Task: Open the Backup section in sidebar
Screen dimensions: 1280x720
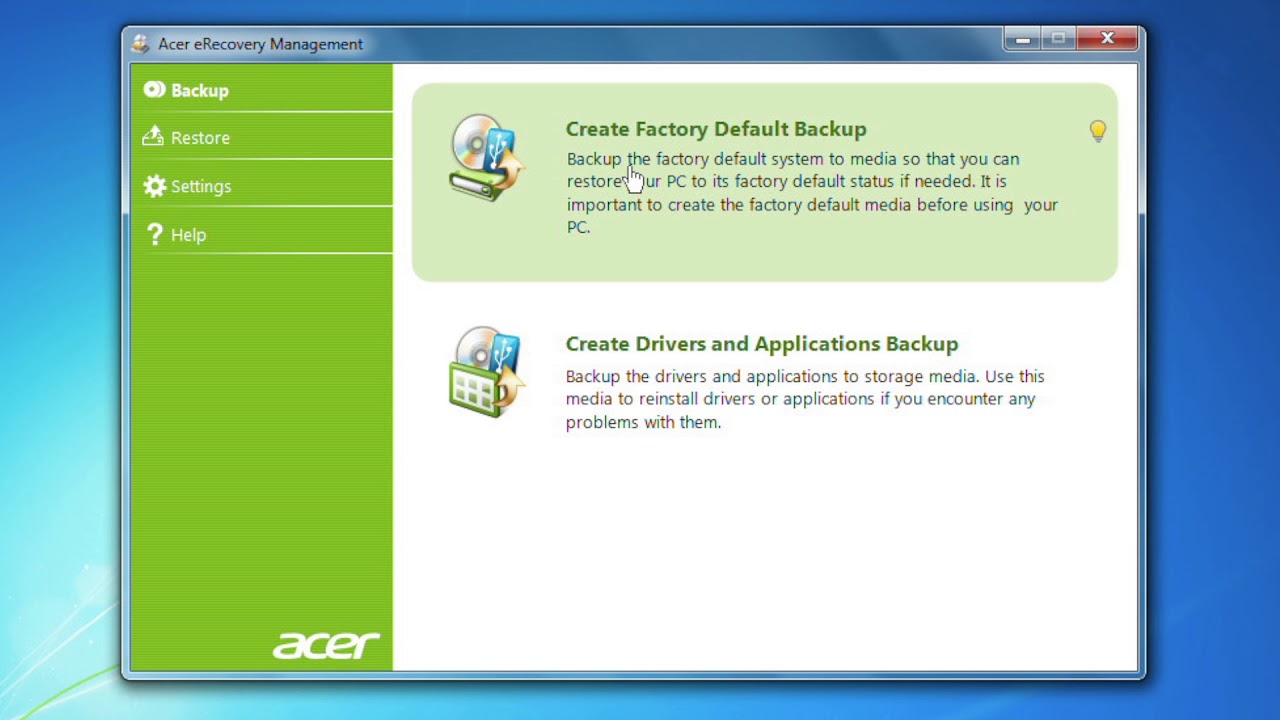Action: (x=261, y=90)
